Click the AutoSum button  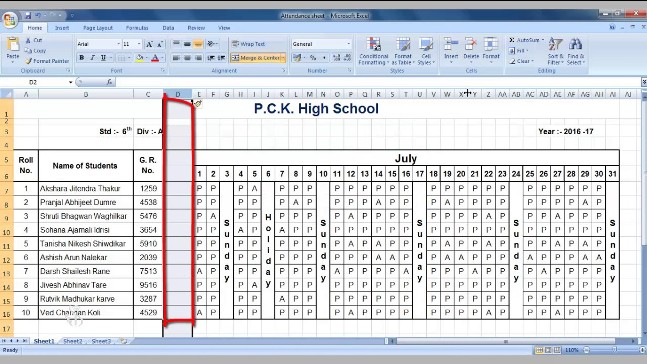pyautogui.click(x=526, y=40)
